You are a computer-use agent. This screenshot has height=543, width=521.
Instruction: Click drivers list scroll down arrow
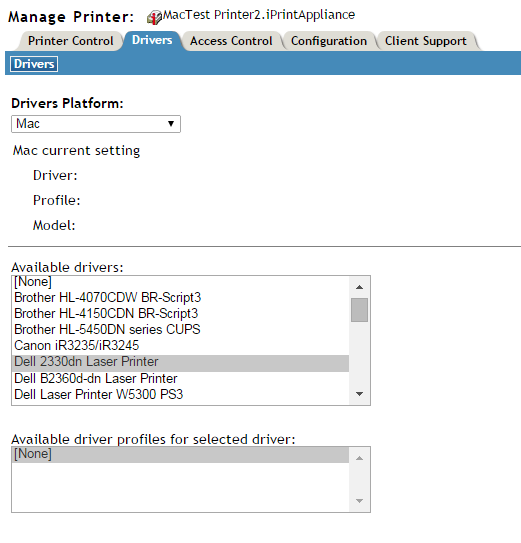tap(360, 394)
